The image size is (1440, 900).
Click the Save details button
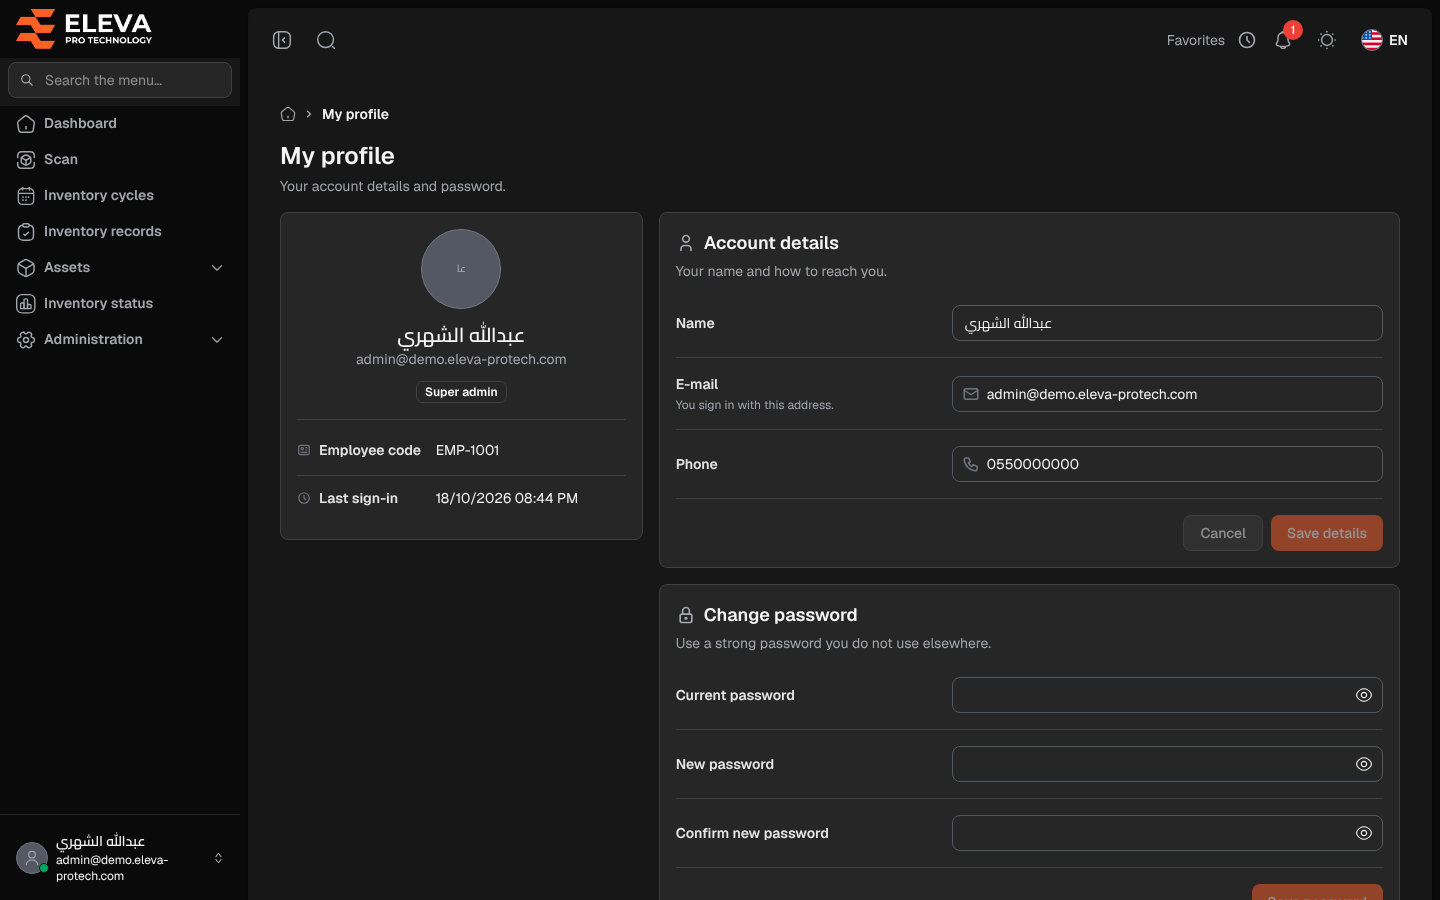click(x=1327, y=533)
